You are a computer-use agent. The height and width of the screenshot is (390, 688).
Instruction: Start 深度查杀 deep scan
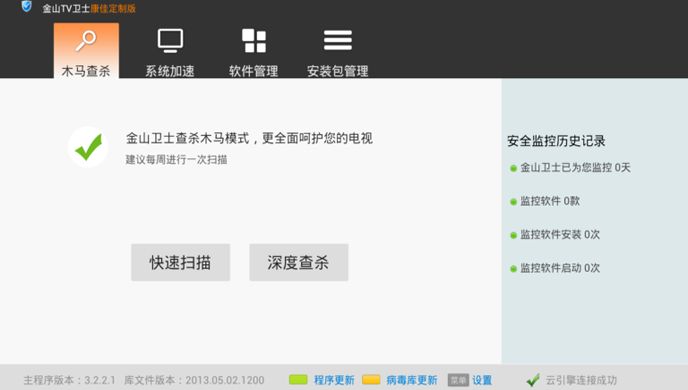coord(299,262)
